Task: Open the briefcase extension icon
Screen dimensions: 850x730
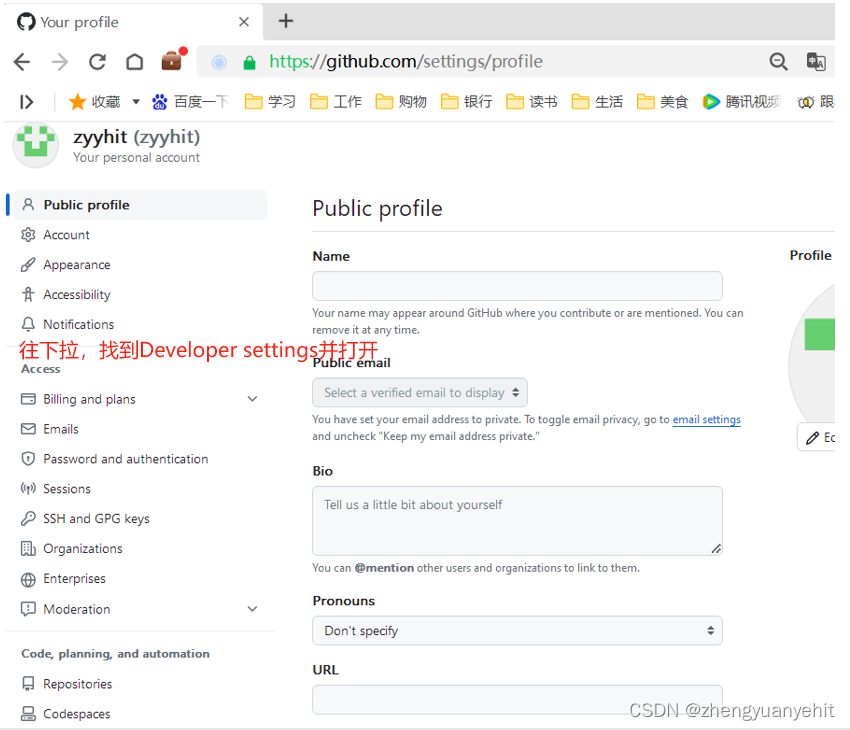Action: click(173, 59)
